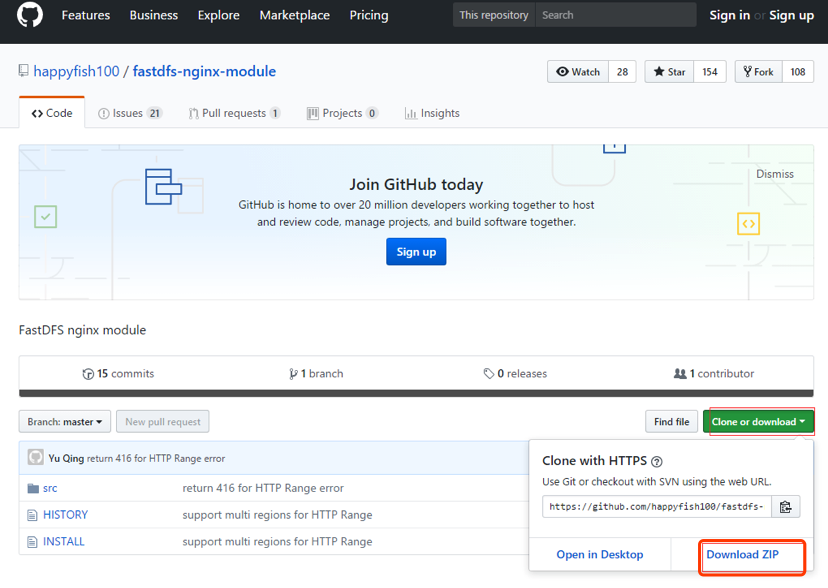Click the src folder icon
Viewport: 828px width, 588px height.
coord(33,488)
